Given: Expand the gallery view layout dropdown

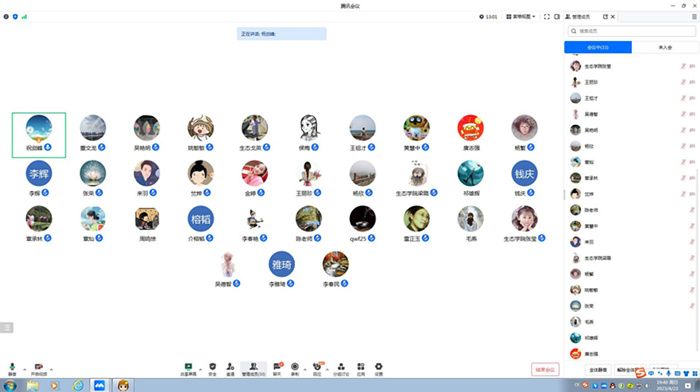Looking at the screenshot, I should tap(521, 17).
